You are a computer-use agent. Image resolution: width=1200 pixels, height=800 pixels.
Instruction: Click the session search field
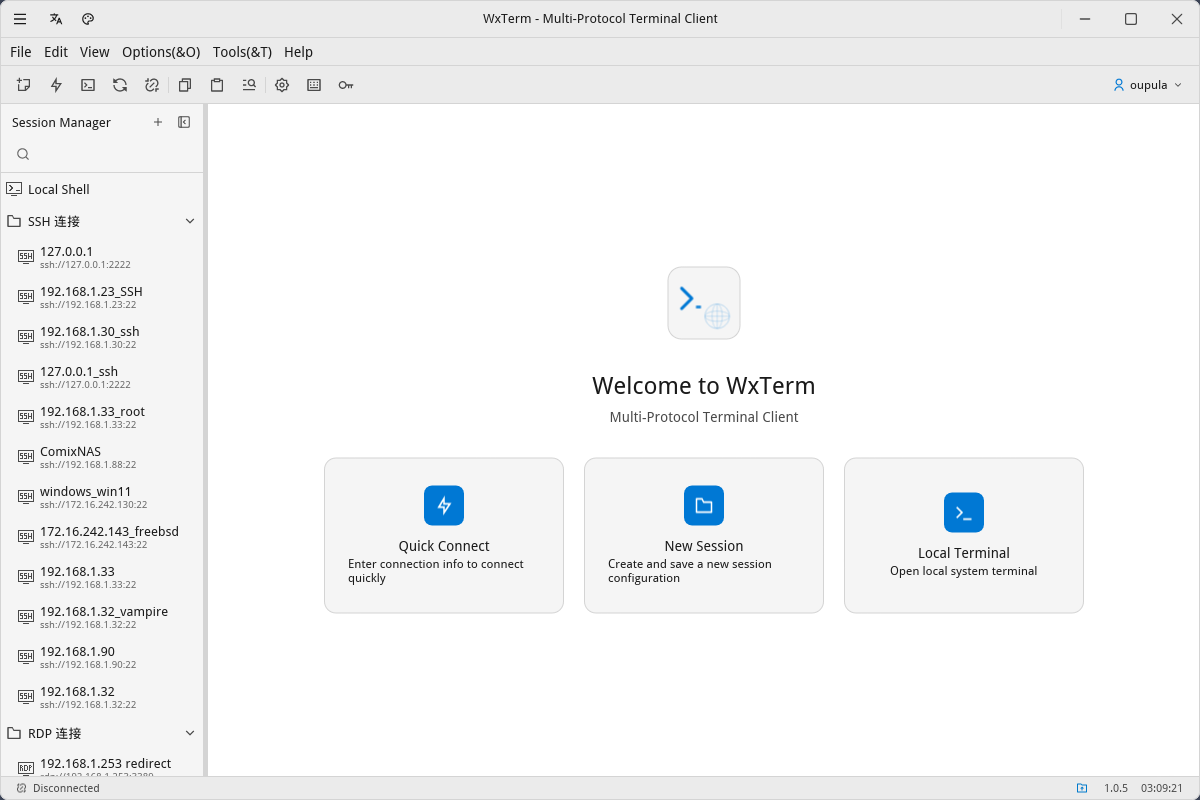point(102,154)
